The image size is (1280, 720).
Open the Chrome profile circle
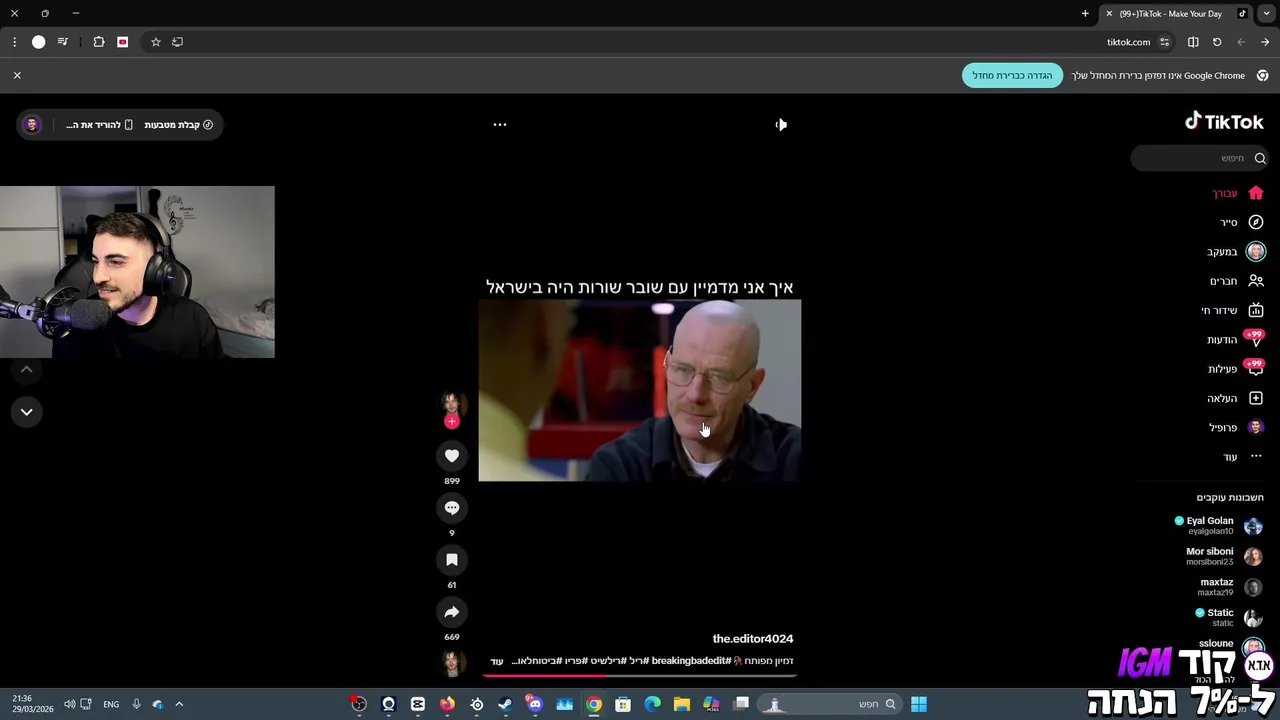(39, 42)
